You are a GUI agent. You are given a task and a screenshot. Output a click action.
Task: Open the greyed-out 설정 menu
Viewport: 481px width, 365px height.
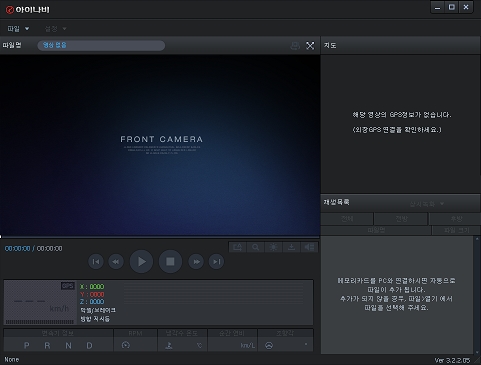(55, 29)
